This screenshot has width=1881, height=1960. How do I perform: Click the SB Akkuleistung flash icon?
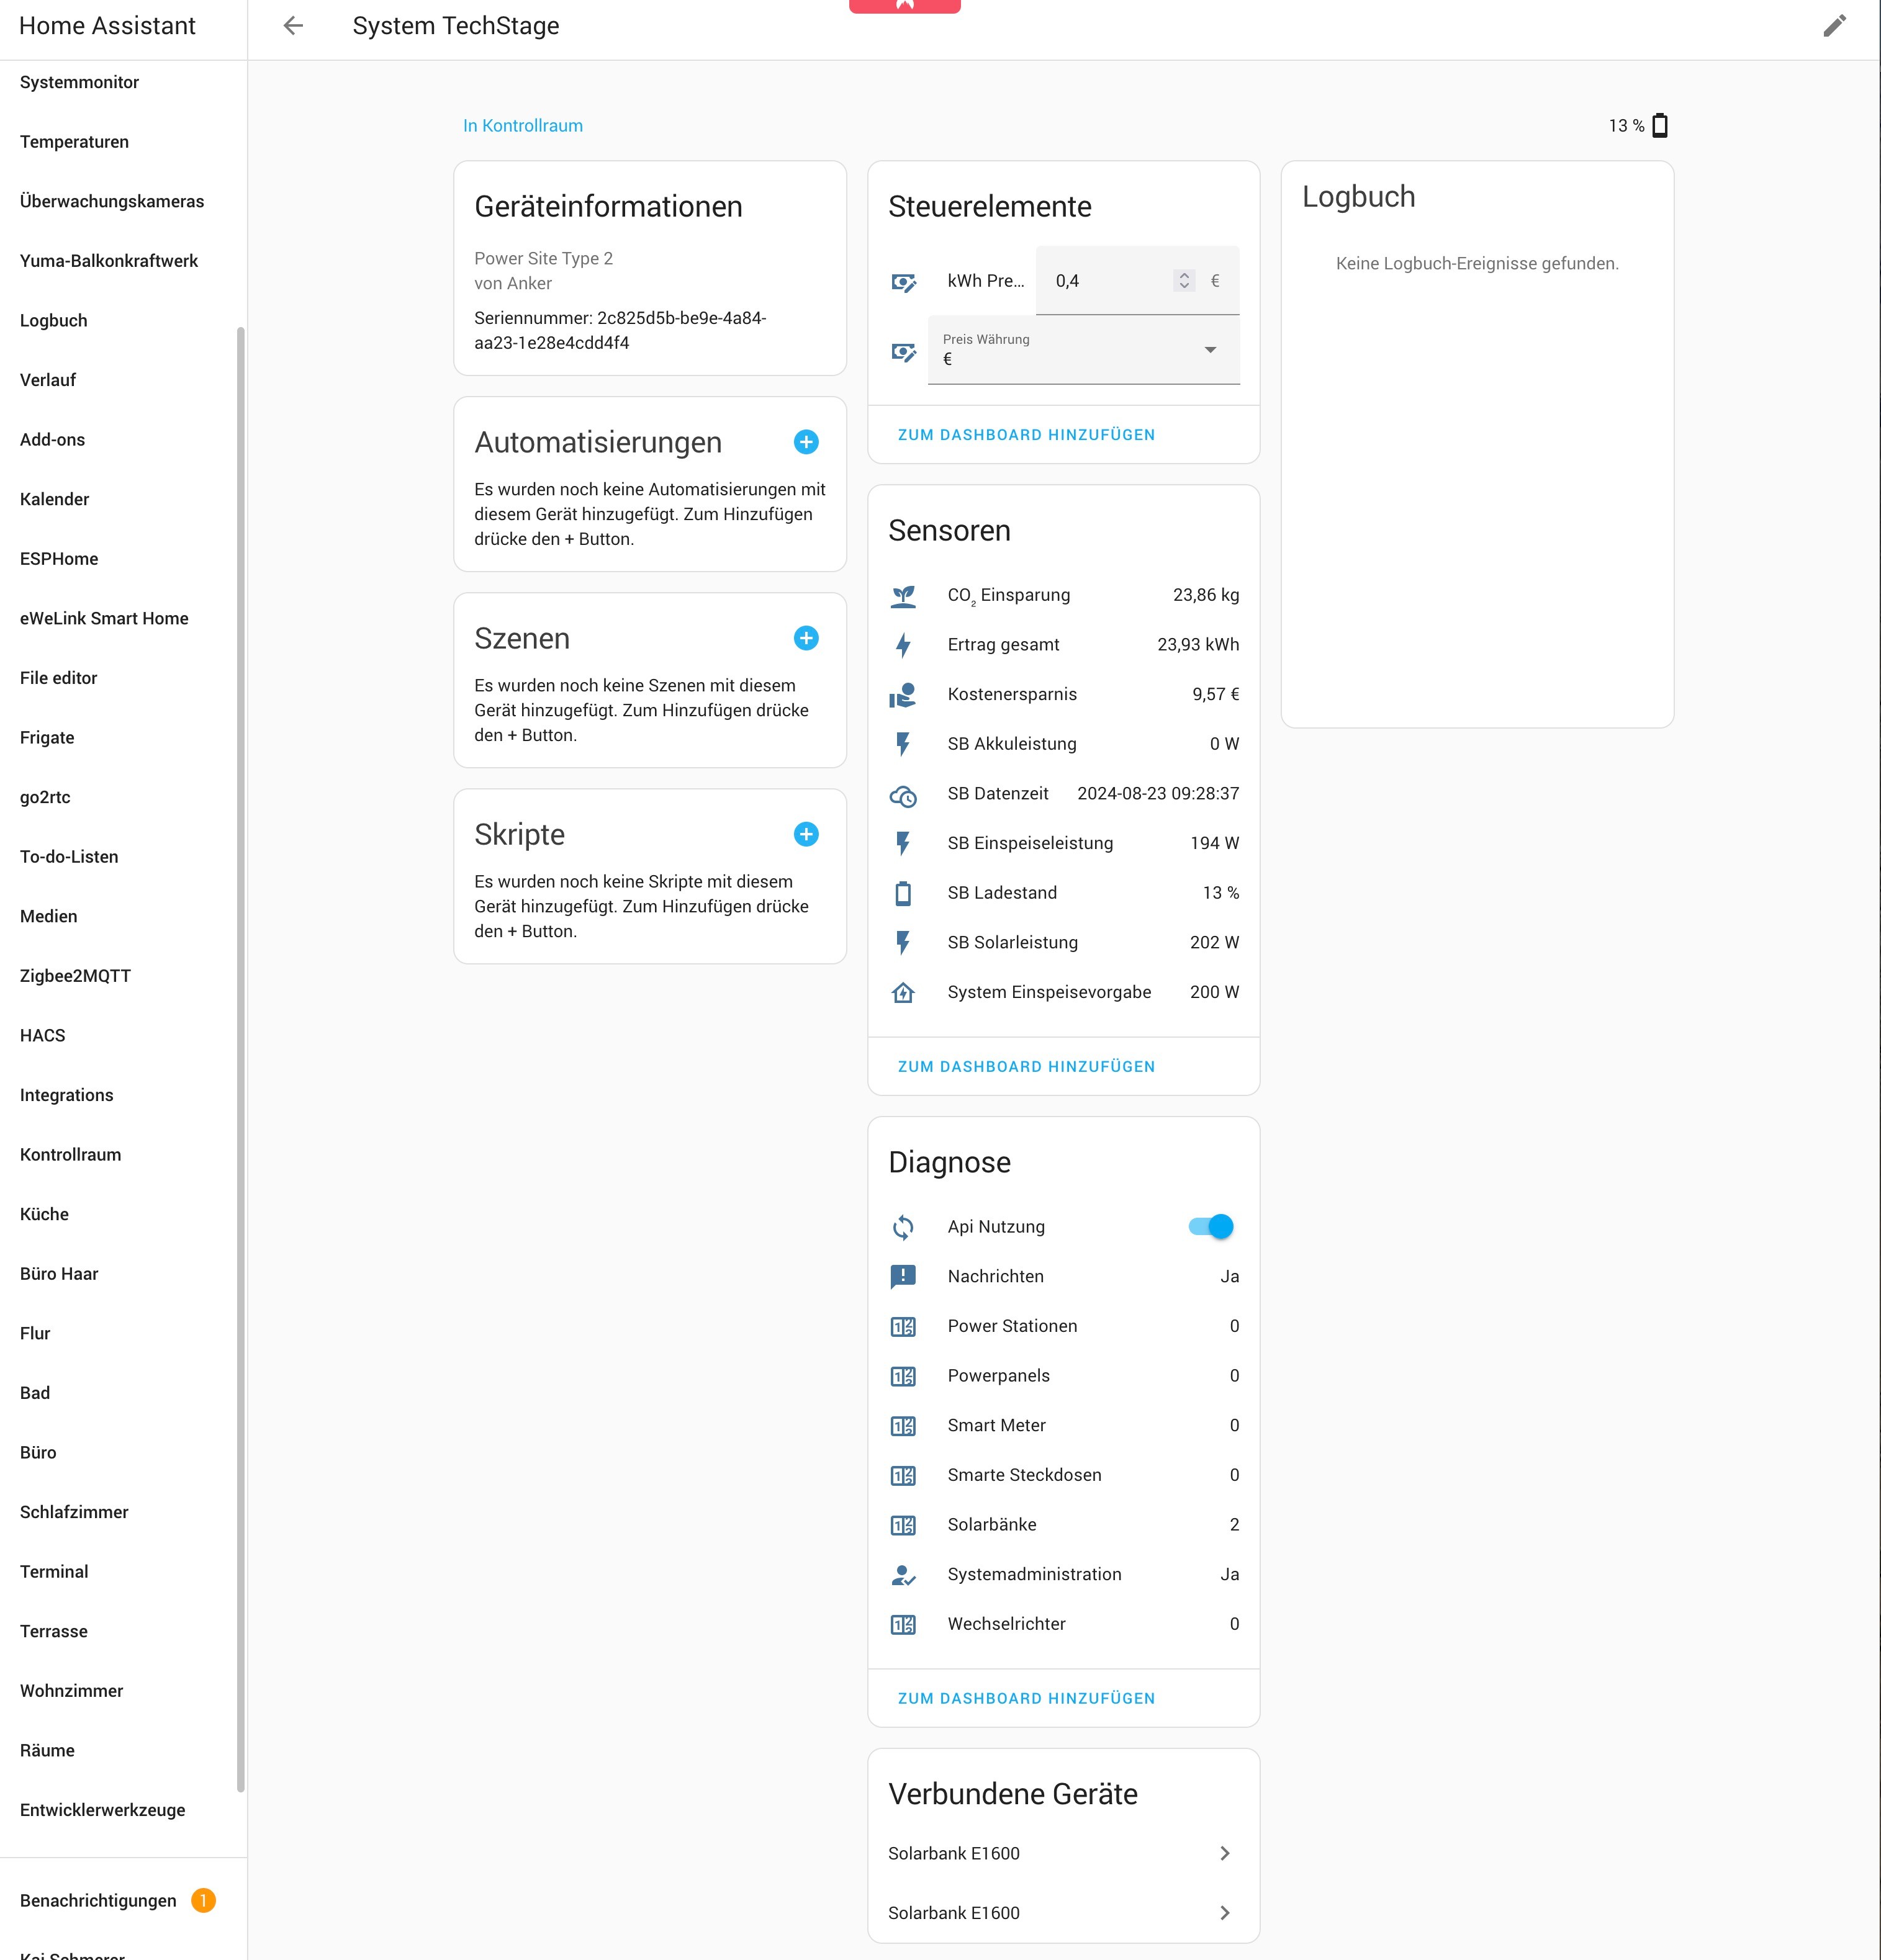pyautogui.click(x=903, y=744)
